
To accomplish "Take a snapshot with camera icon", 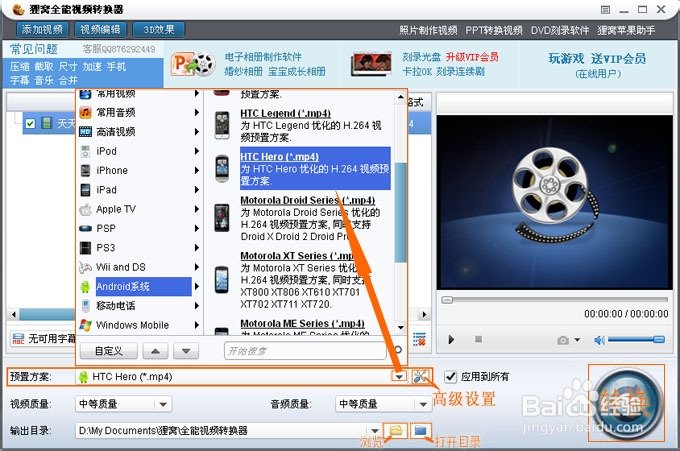I will 563,340.
